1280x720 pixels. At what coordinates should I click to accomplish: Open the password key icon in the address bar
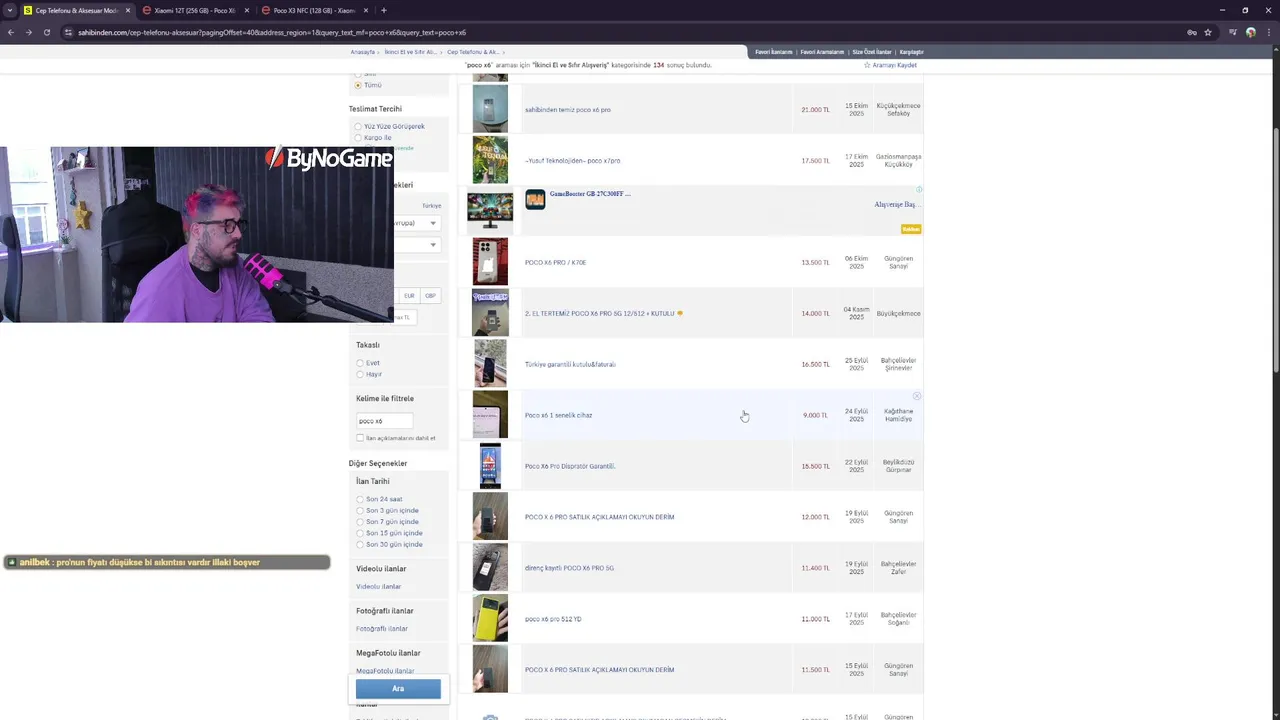point(1191,32)
